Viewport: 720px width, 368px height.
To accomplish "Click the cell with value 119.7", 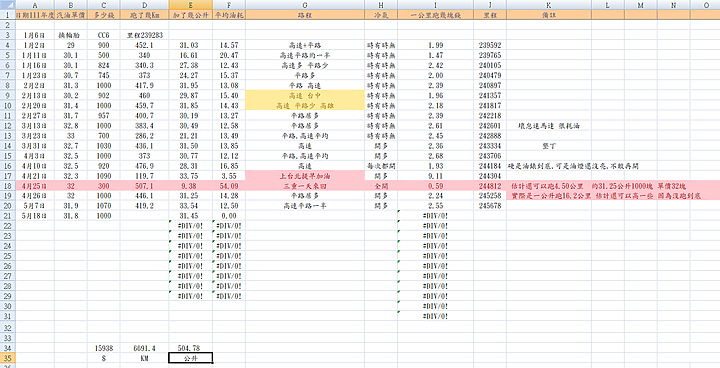I will pos(145,176).
